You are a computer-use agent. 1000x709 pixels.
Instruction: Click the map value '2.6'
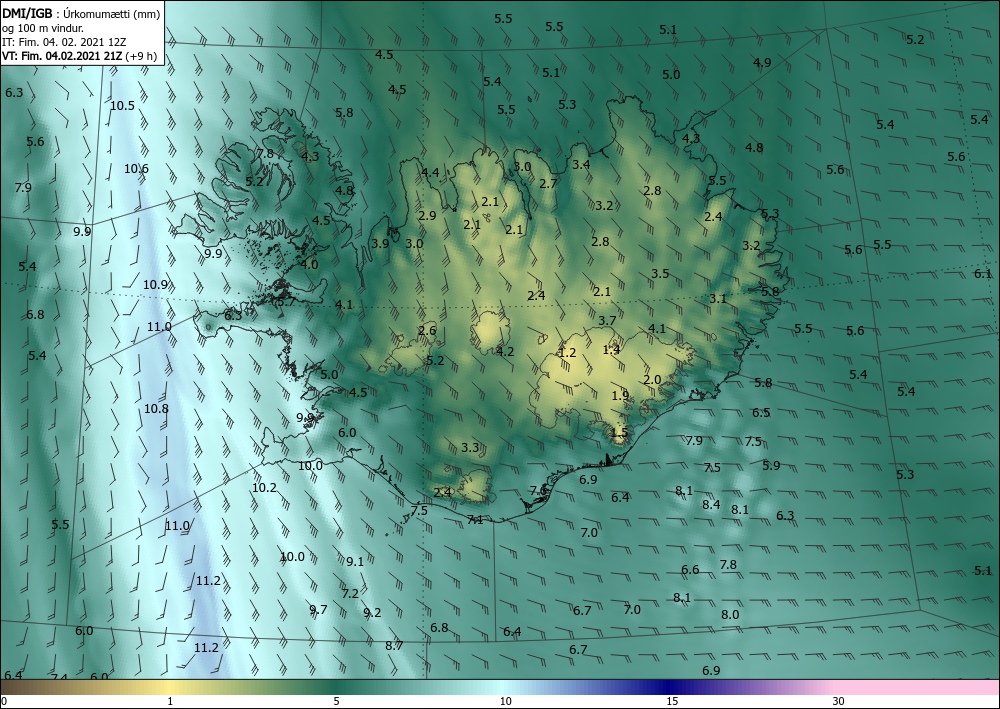[427, 330]
